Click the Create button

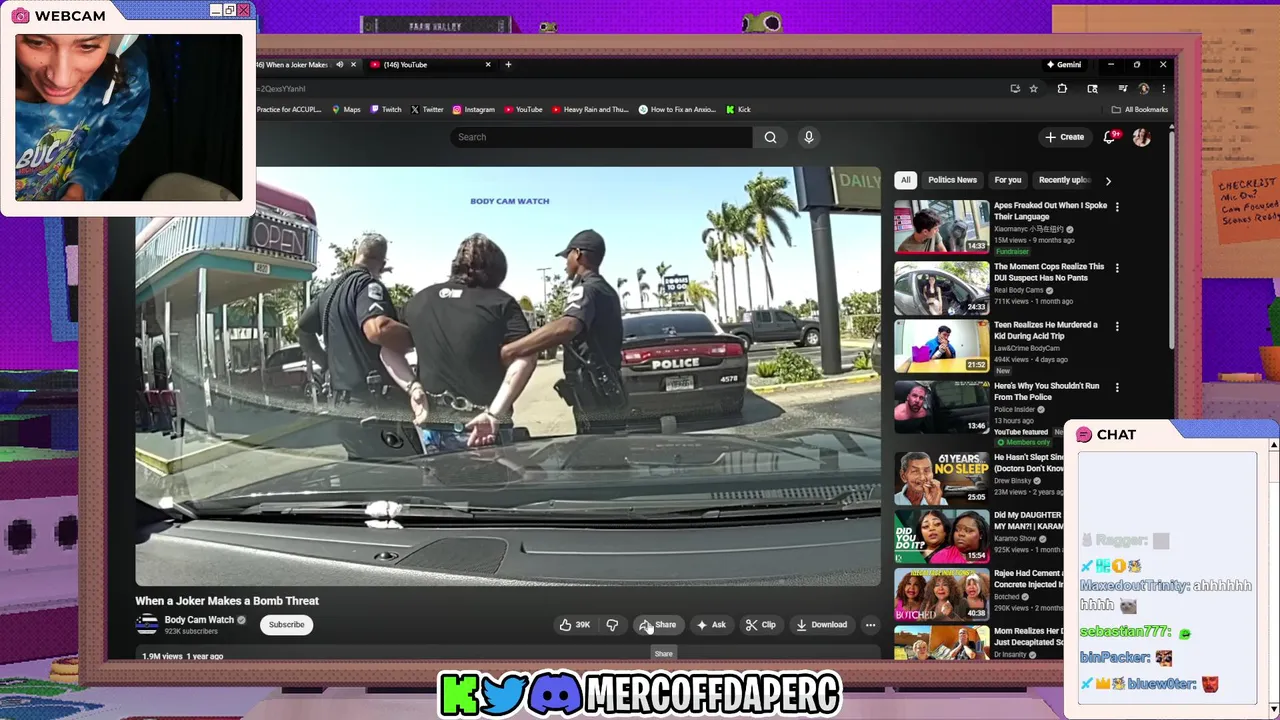(x=1064, y=137)
